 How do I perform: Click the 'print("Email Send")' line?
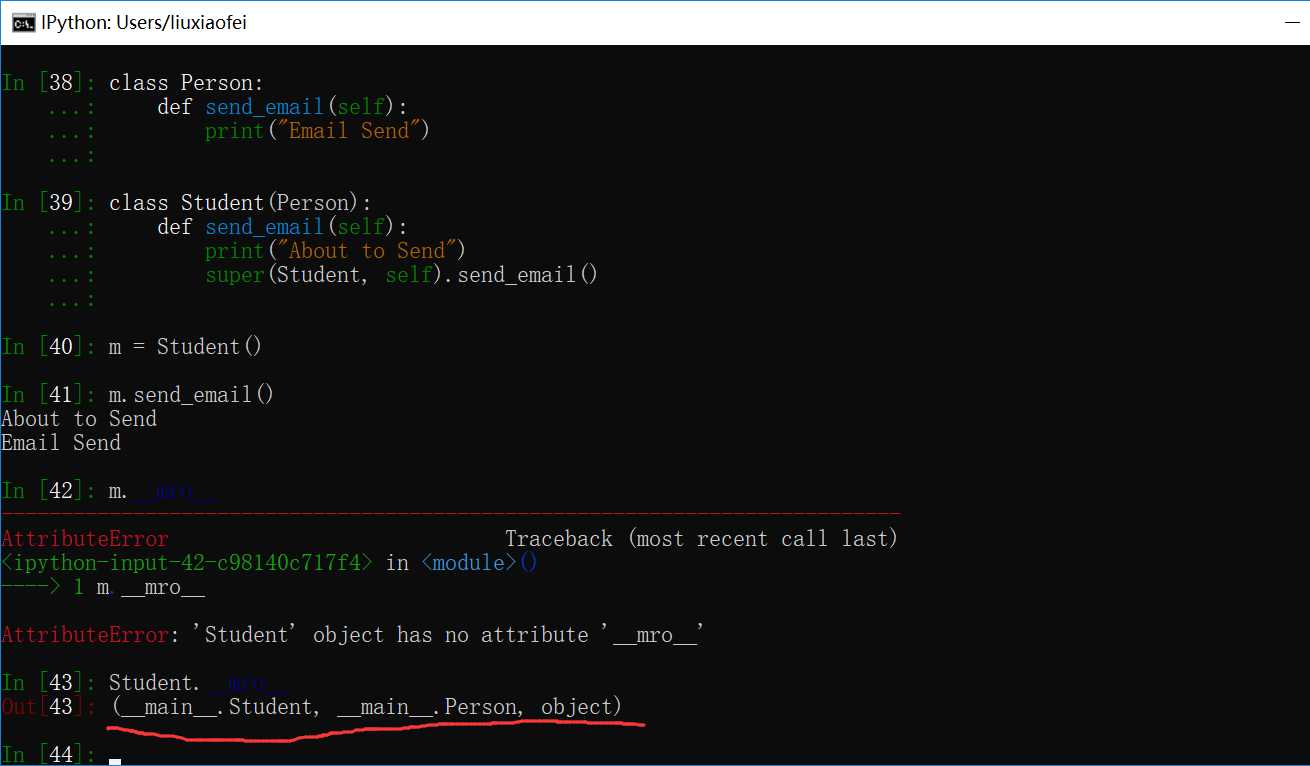click(x=317, y=131)
